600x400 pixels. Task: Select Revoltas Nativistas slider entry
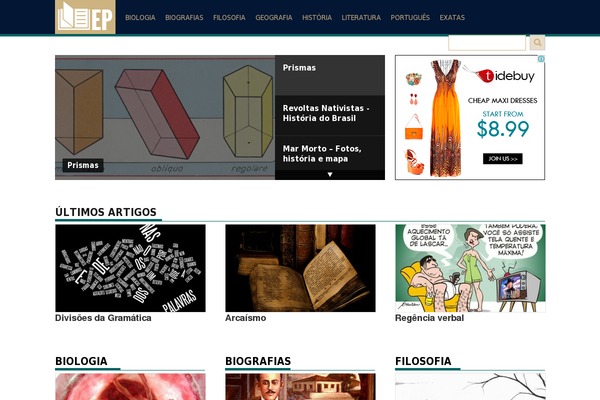point(330,115)
